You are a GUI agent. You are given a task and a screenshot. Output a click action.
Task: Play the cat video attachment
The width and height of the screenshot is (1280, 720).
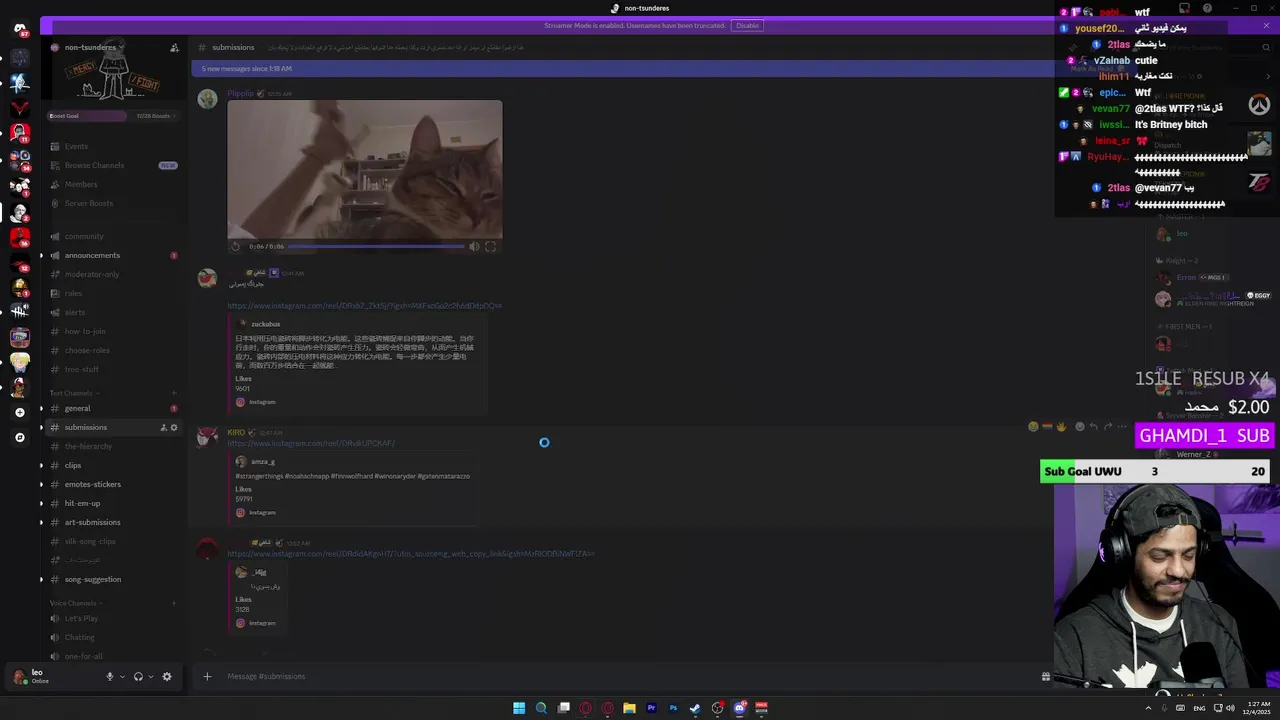point(236,246)
